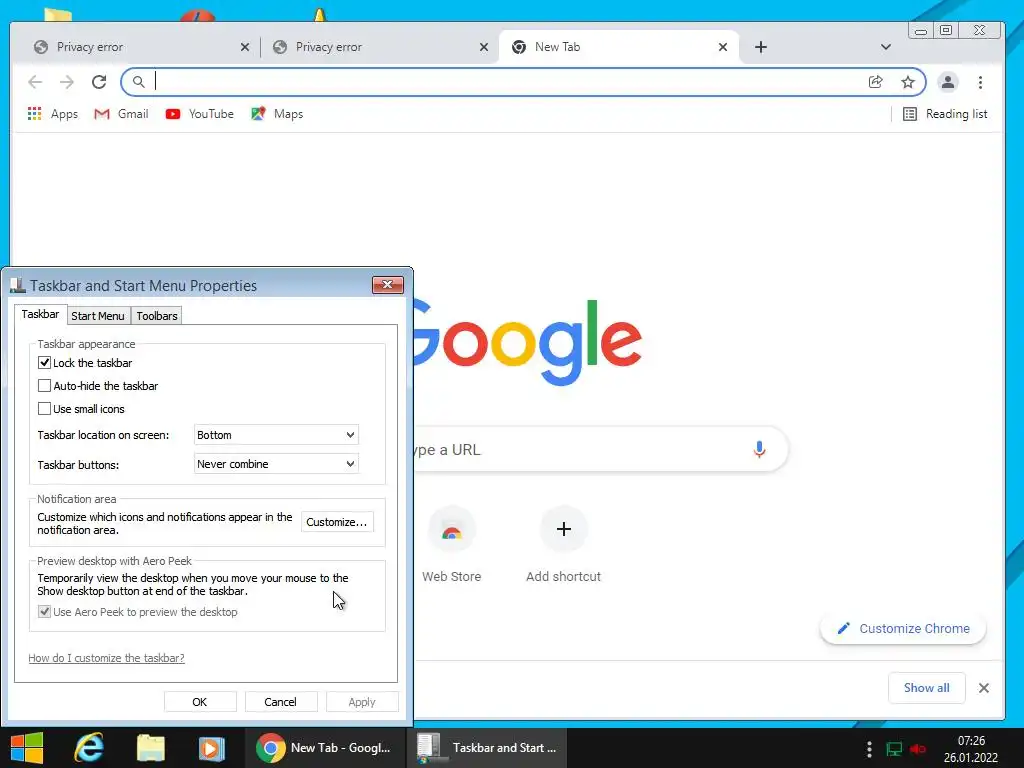This screenshot has height=768, width=1024.
Task: Switch to first Privacy error tab
Action: pos(140,47)
